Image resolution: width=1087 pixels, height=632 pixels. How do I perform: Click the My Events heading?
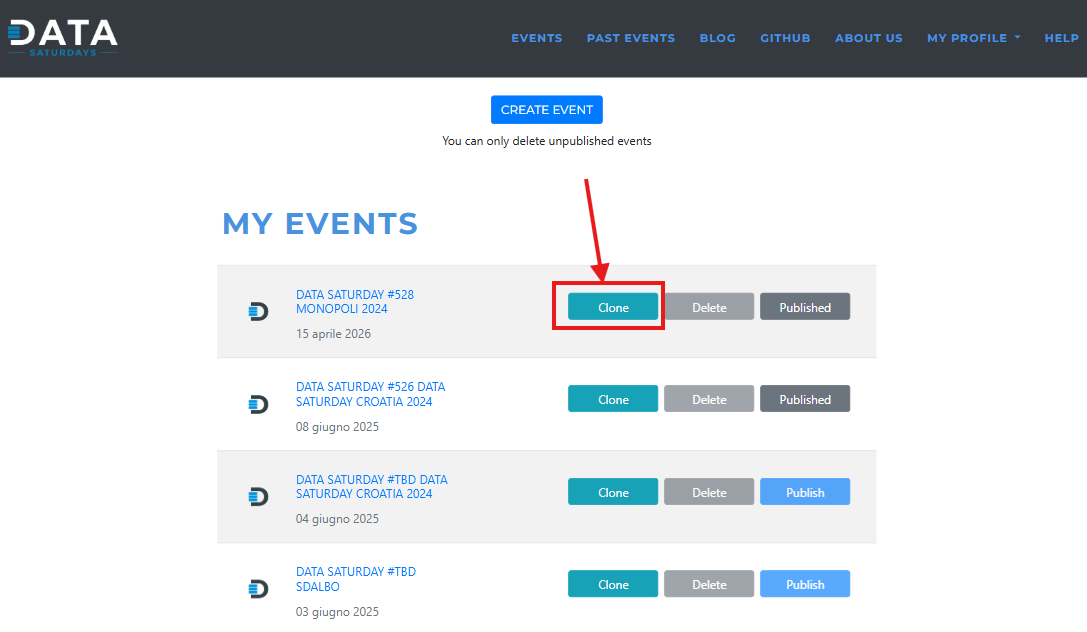(x=320, y=224)
